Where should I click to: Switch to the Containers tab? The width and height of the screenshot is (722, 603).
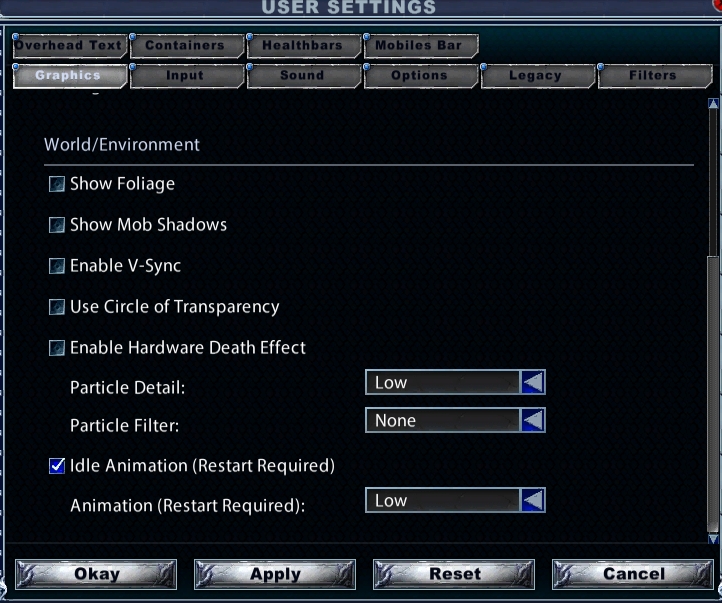point(187,46)
